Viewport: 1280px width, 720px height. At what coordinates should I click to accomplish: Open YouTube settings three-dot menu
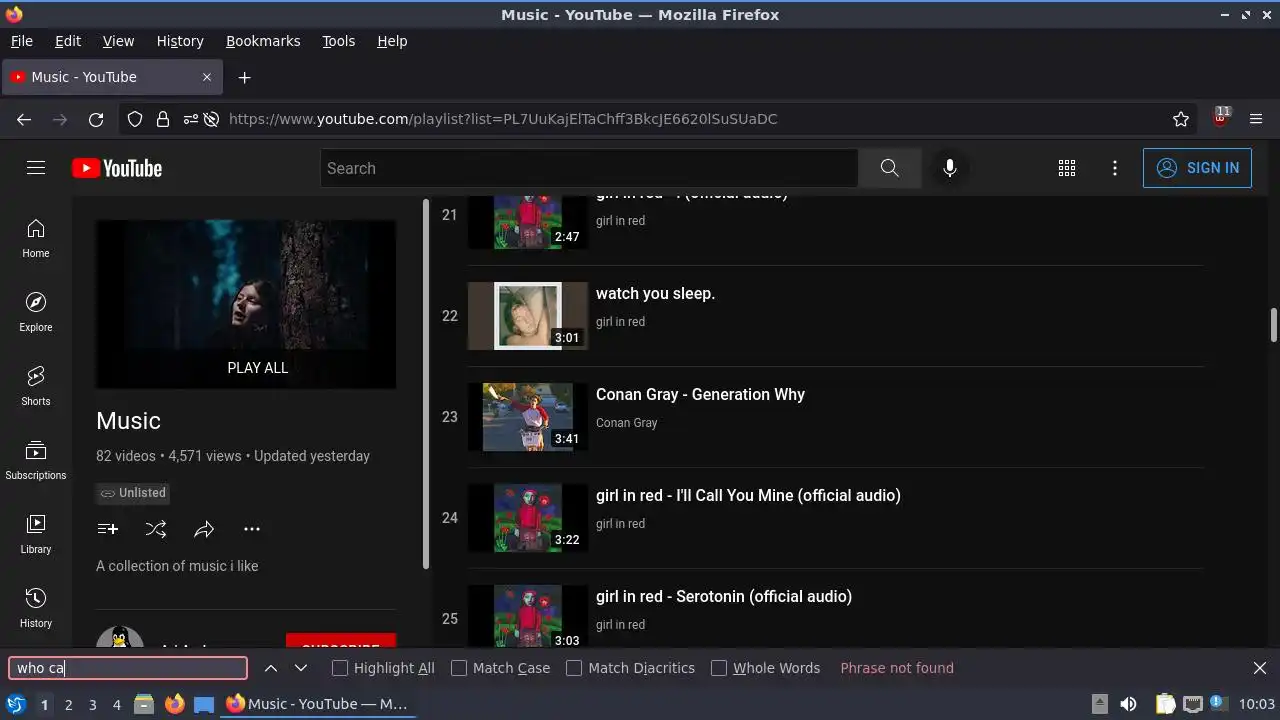click(1115, 168)
